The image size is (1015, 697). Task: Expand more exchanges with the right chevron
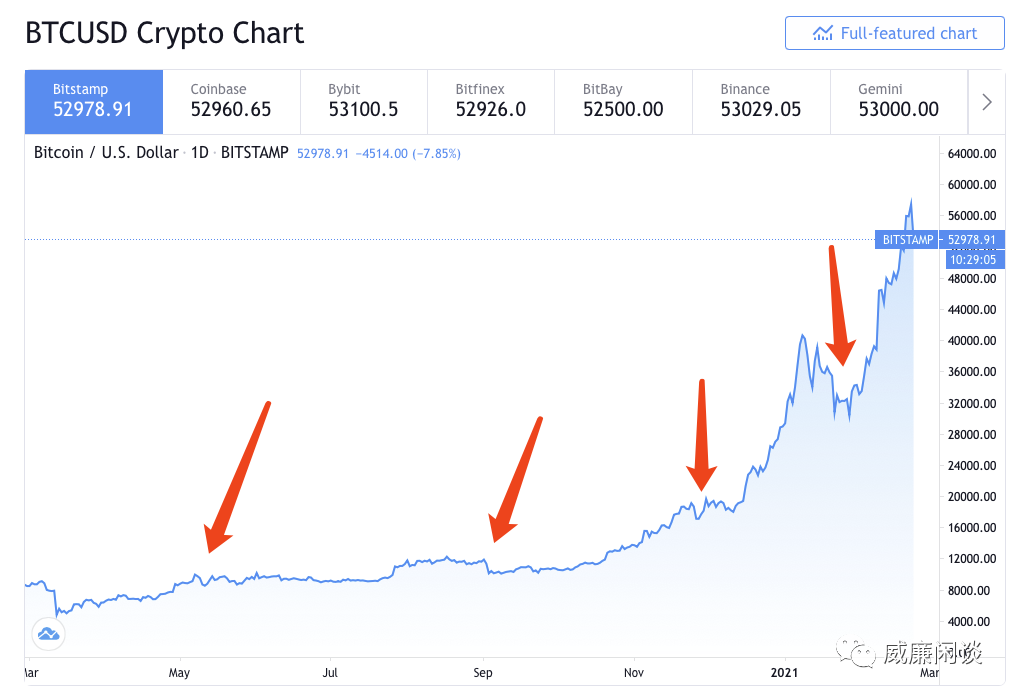[x=987, y=102]
